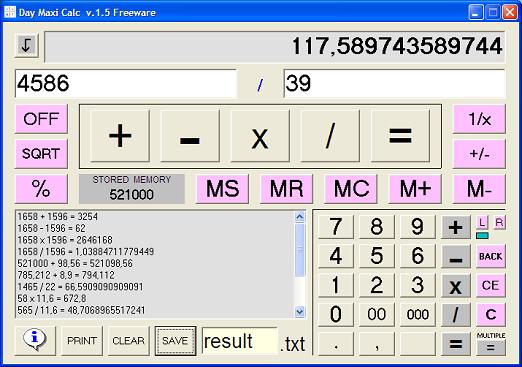This screenshot has height=367, width=522.
Task: Clear the history list with CLEAR
Action: 128,341
